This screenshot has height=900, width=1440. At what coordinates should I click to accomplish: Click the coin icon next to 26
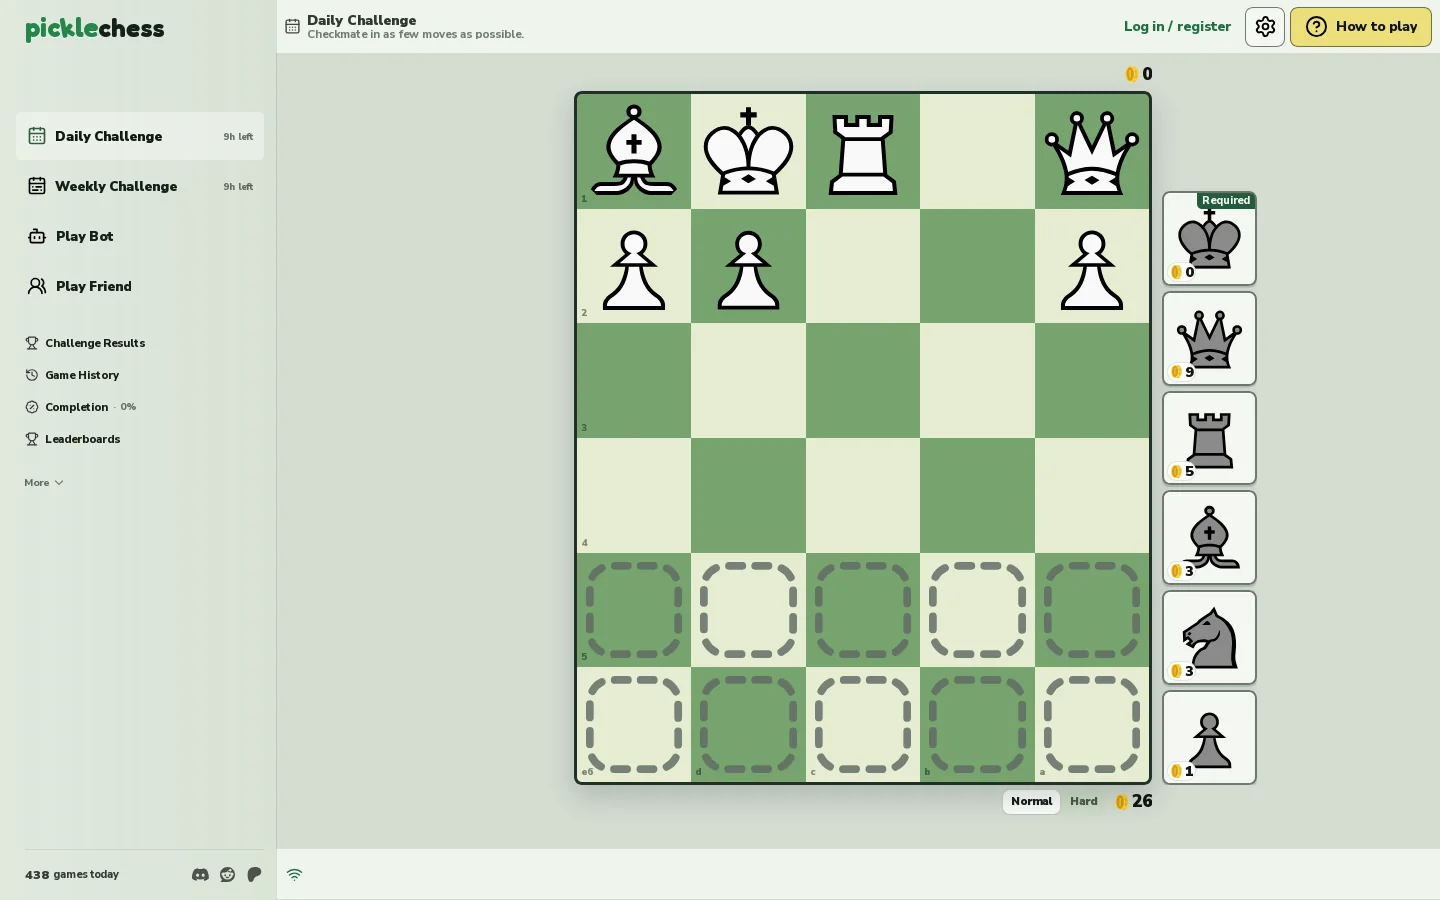pyautogui.click(x=1121, y=802)
